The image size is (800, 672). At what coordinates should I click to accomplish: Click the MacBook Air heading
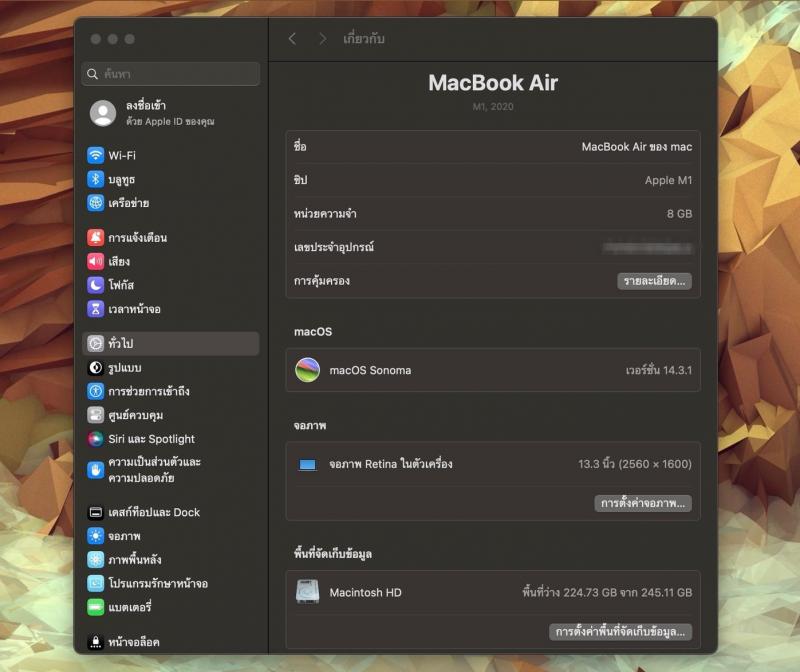tap(493, 83)
